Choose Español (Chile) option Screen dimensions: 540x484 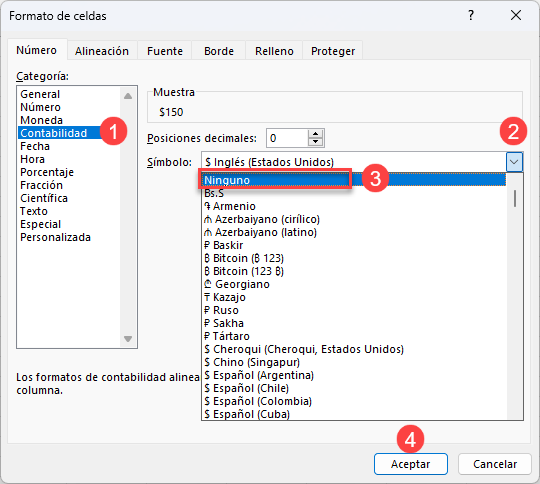click(x=354, y=388)
